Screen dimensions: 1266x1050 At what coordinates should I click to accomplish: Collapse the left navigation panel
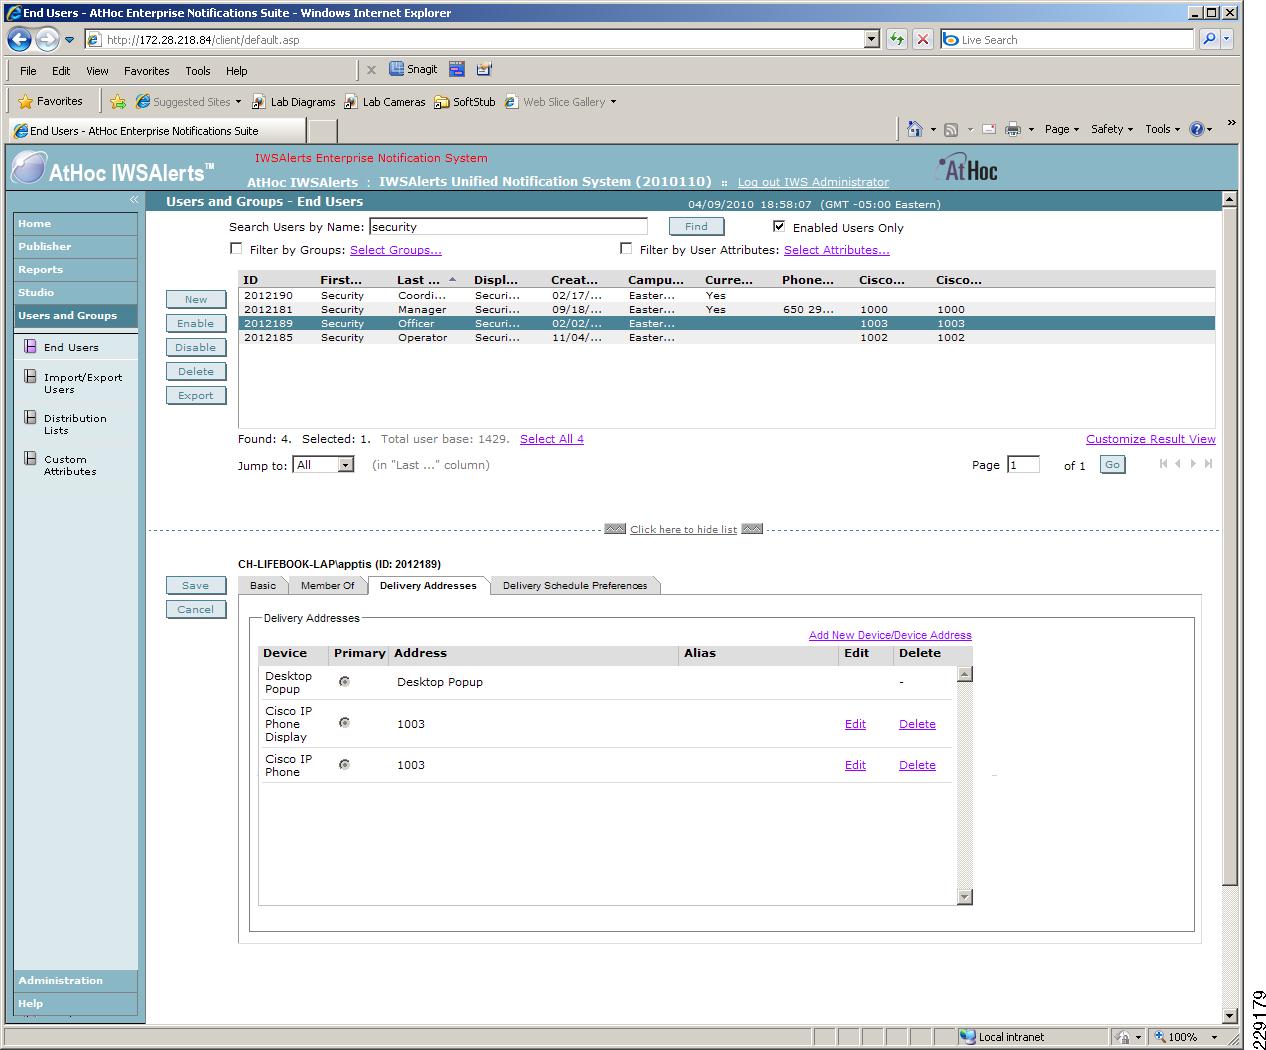[x=134, y=201]
